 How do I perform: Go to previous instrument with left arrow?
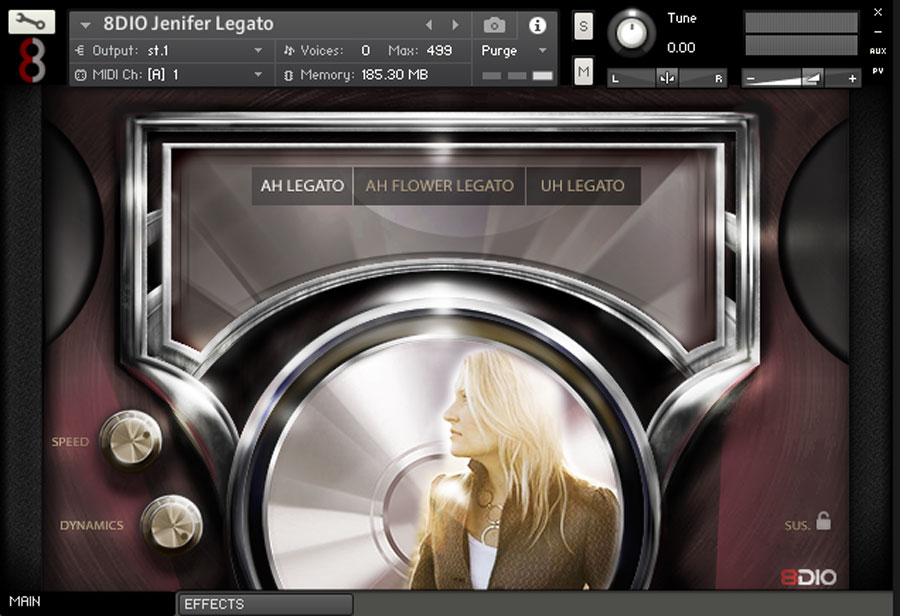click(429, 25)
